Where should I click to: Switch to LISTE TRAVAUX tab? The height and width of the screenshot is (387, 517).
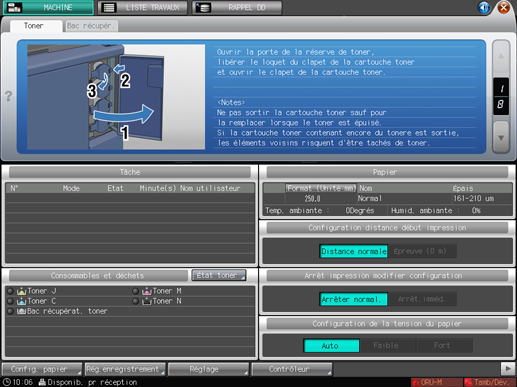tap(144, 7)
